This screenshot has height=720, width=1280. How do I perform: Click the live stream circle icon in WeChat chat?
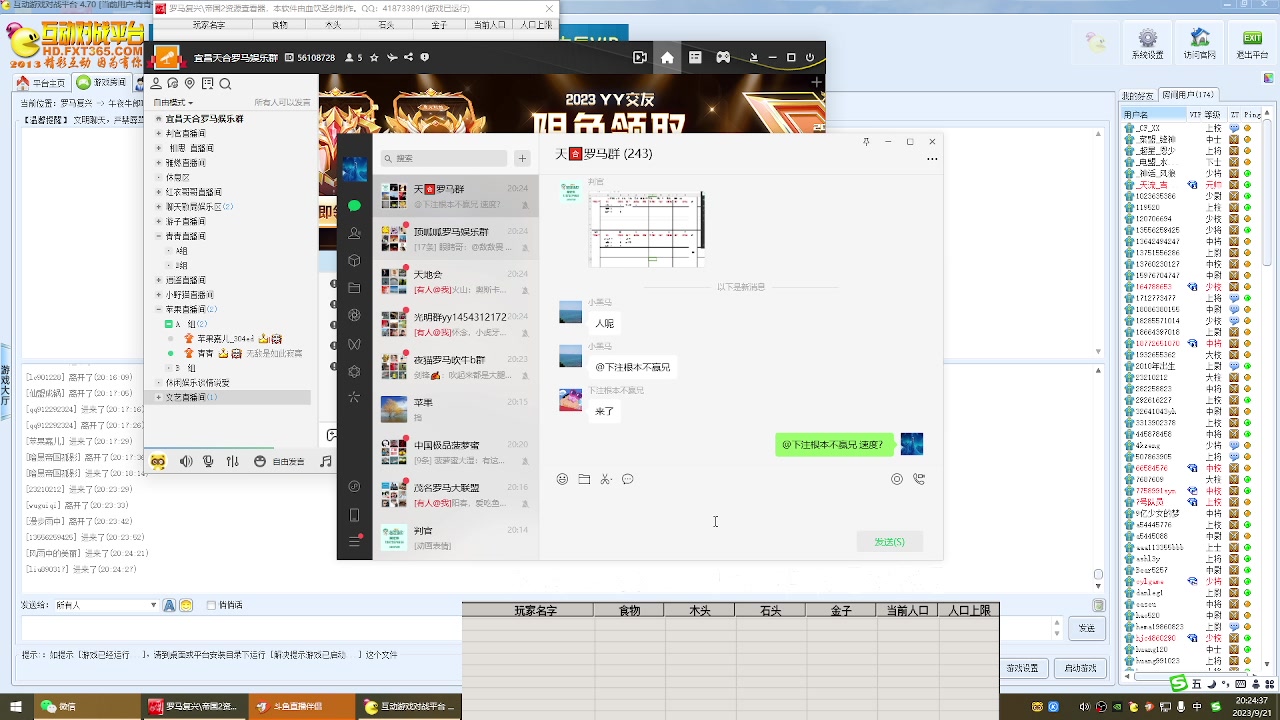tap(897, 479)
